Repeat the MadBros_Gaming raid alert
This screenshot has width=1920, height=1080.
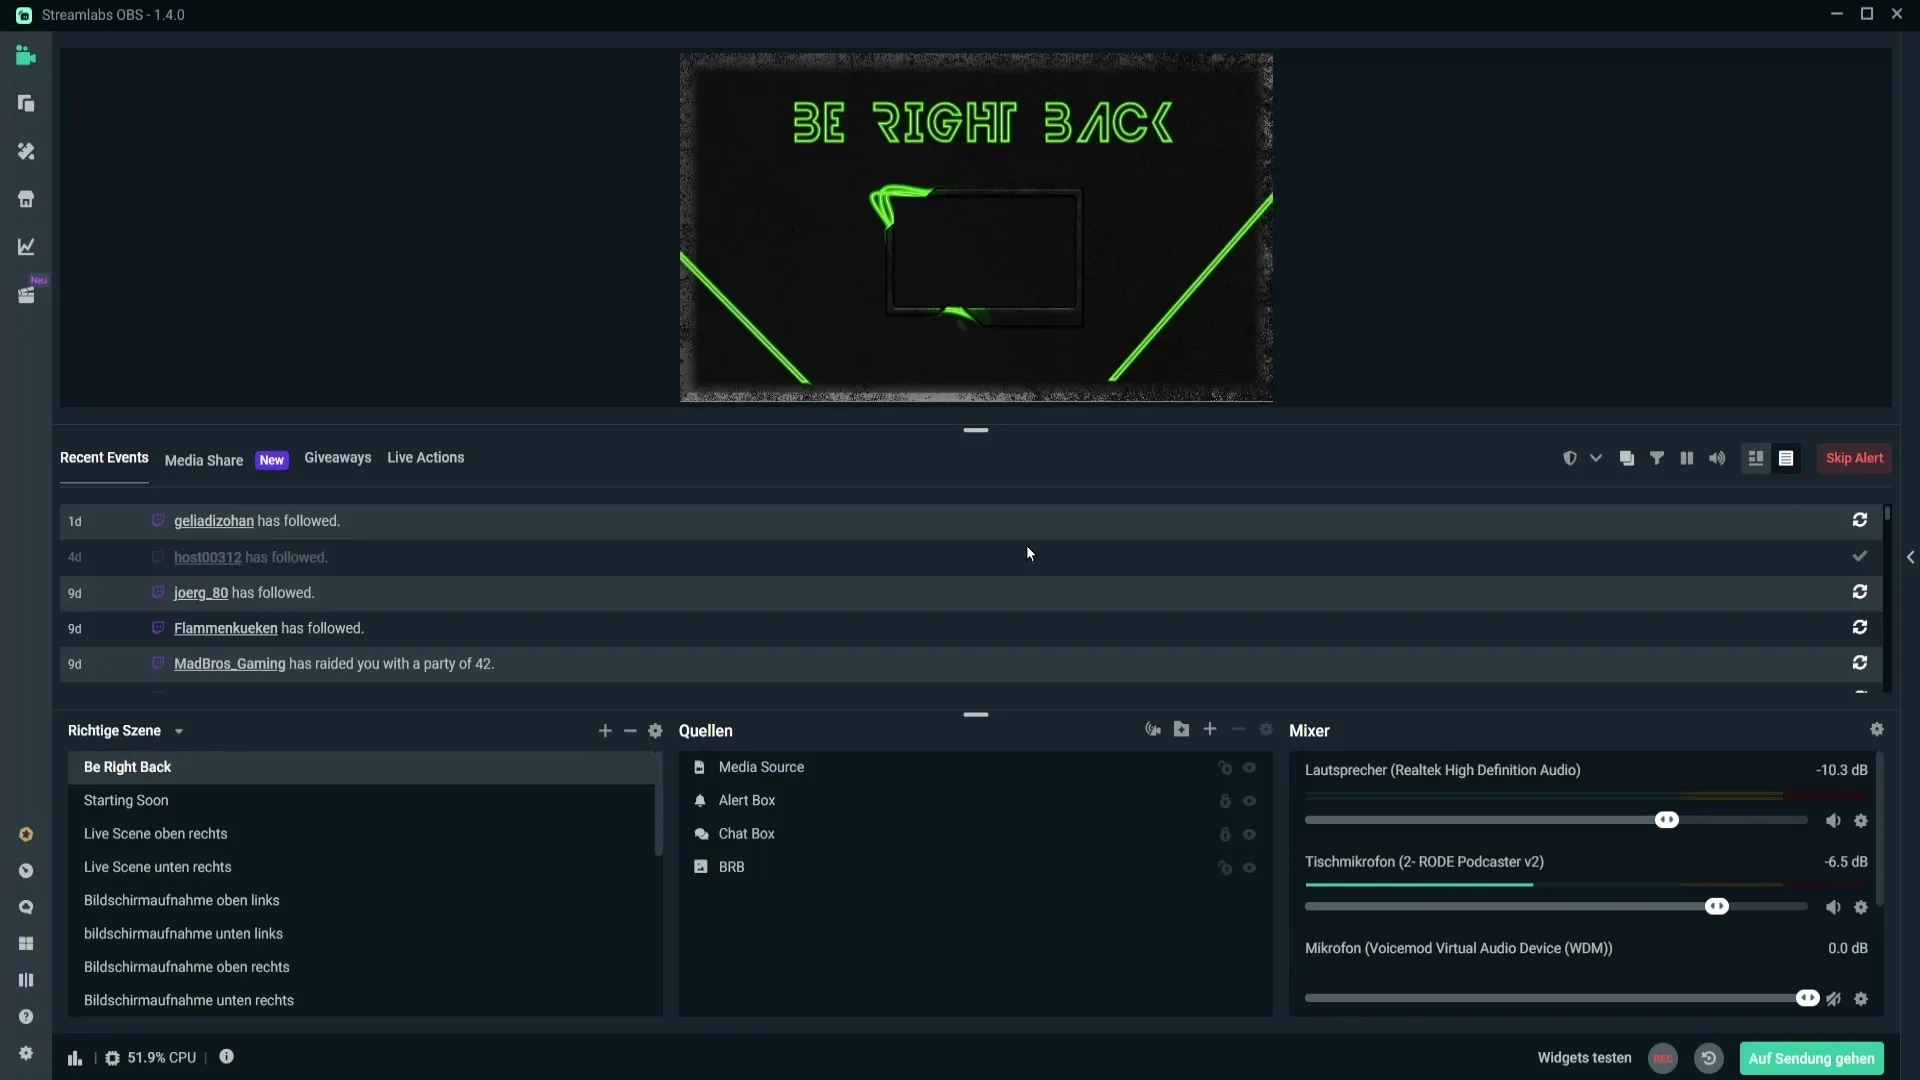[x=1860, y=663]
